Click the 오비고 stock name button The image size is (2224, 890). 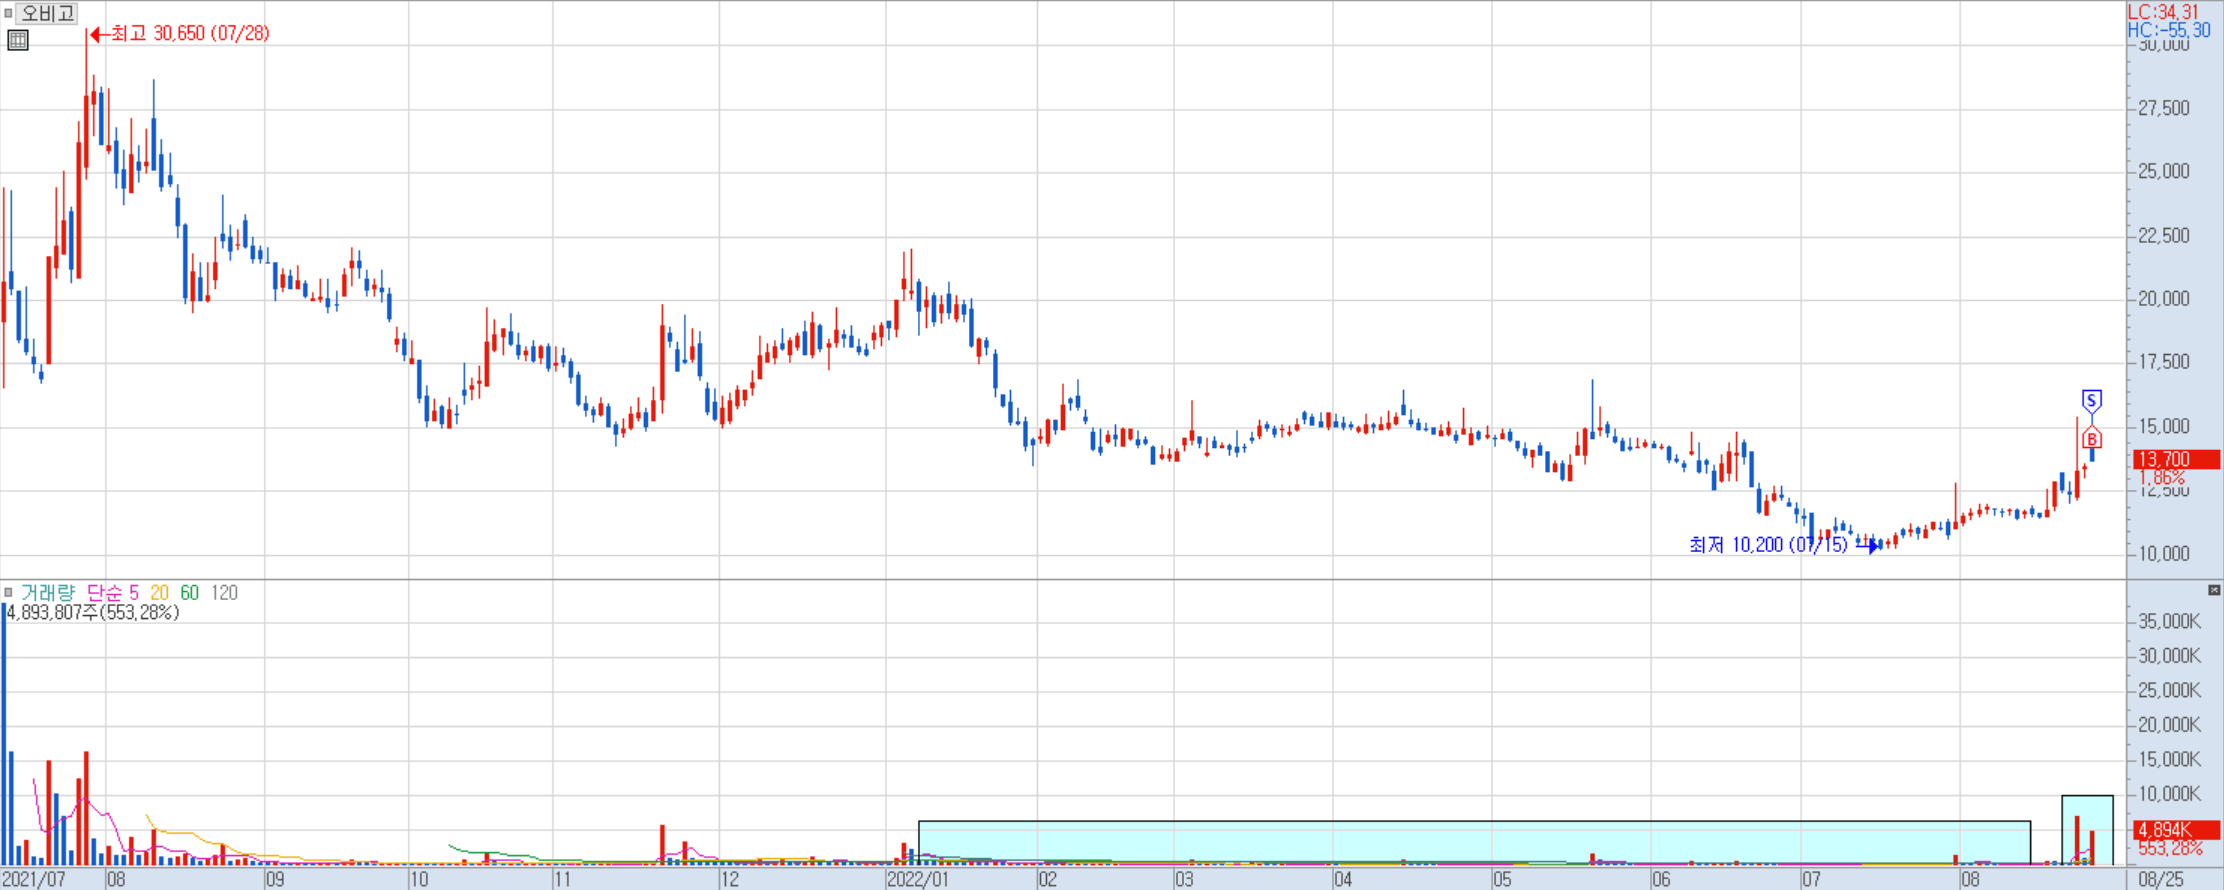pyautogui.click(x=46, y=13)
